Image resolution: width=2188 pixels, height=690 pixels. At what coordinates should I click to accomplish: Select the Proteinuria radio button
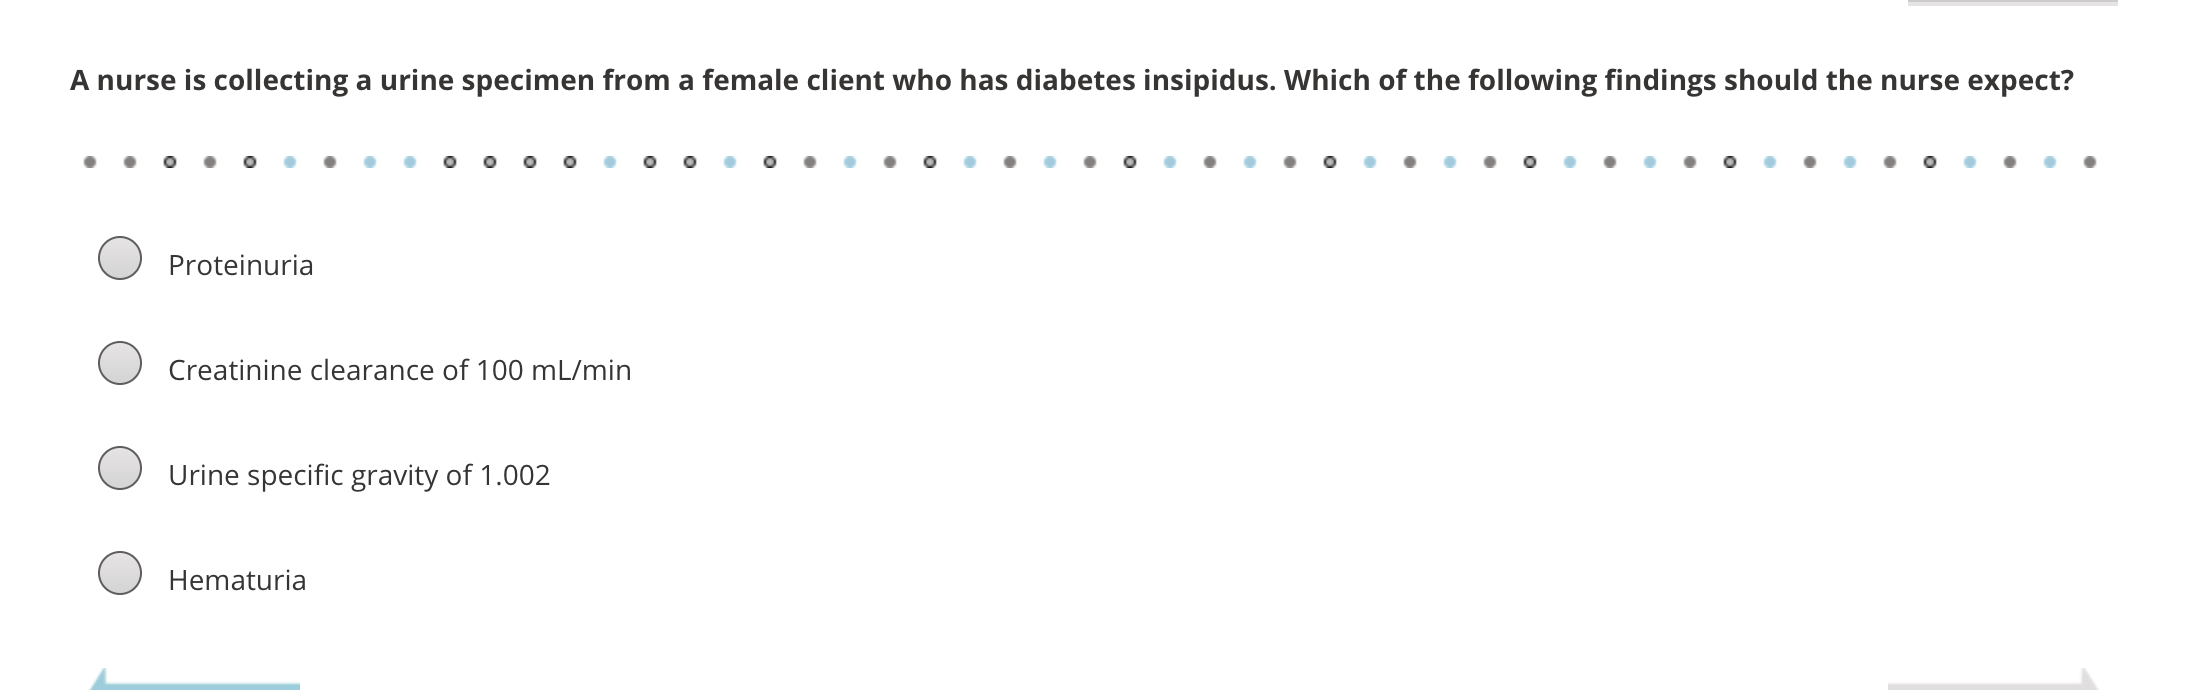click(x=120, y=261)
